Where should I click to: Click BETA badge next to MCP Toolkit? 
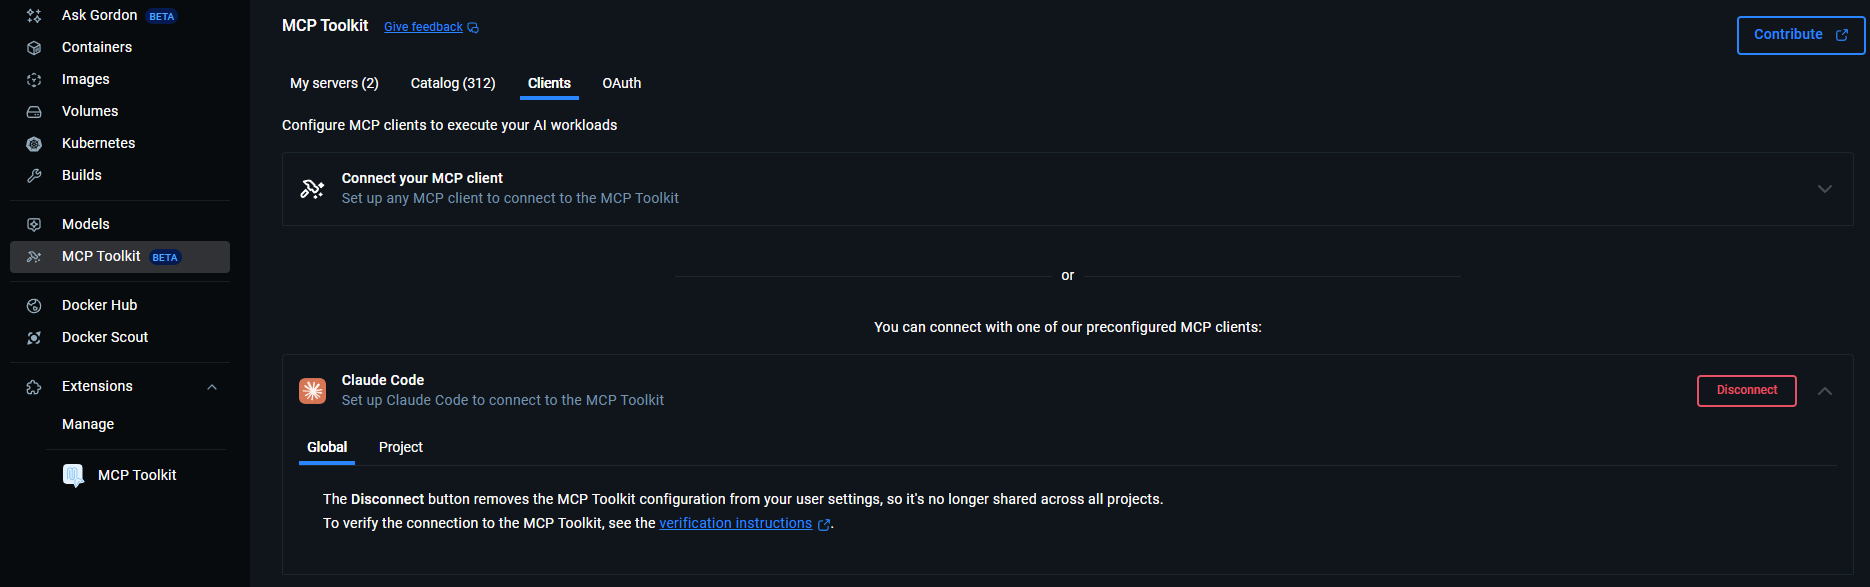[165, 258]
